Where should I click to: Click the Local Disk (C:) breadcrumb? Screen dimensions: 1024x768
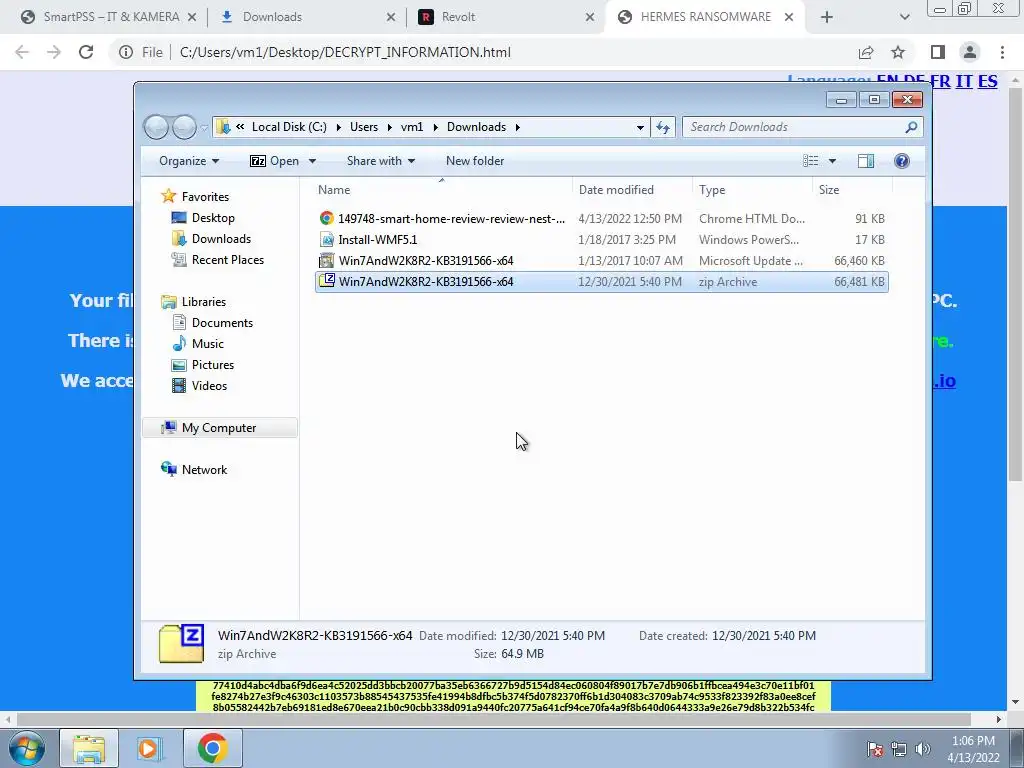coord(289,127)
